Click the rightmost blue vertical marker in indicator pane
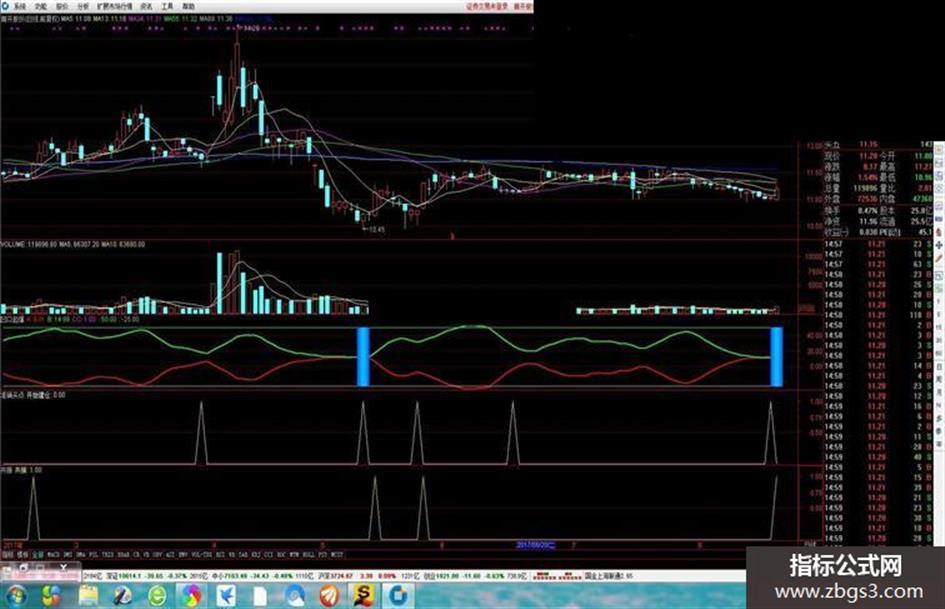945x609 pixels. tap(777, 356)
